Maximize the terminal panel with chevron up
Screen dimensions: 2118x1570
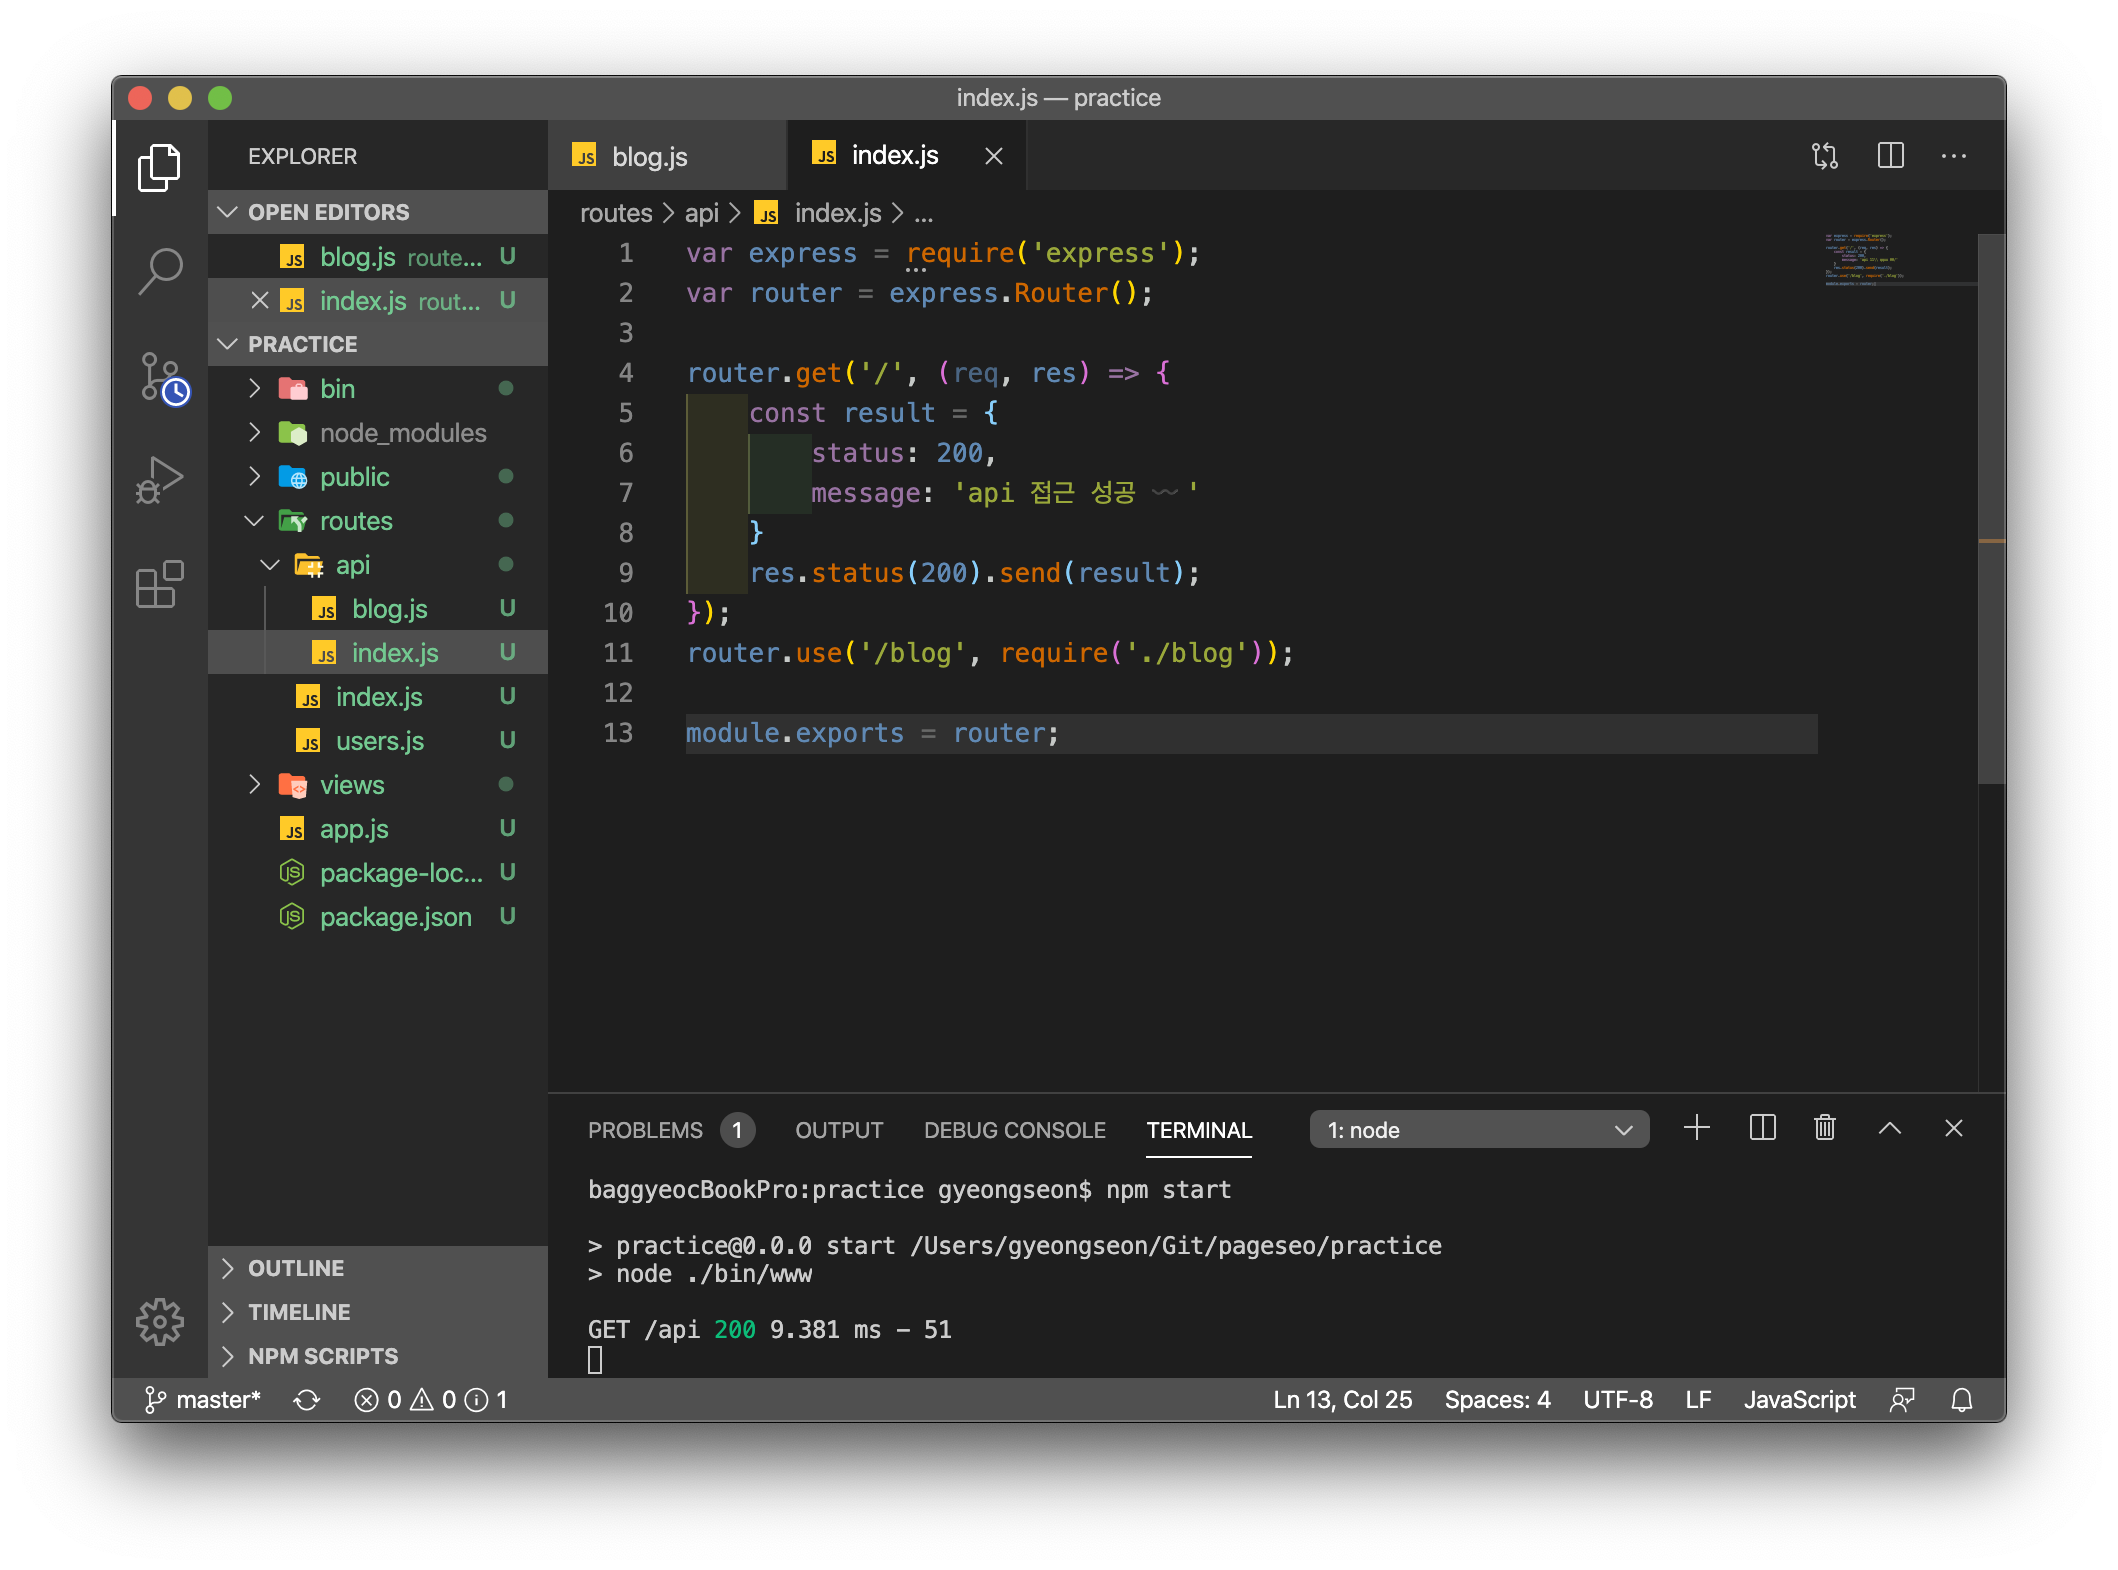tap(1889, 1128)
